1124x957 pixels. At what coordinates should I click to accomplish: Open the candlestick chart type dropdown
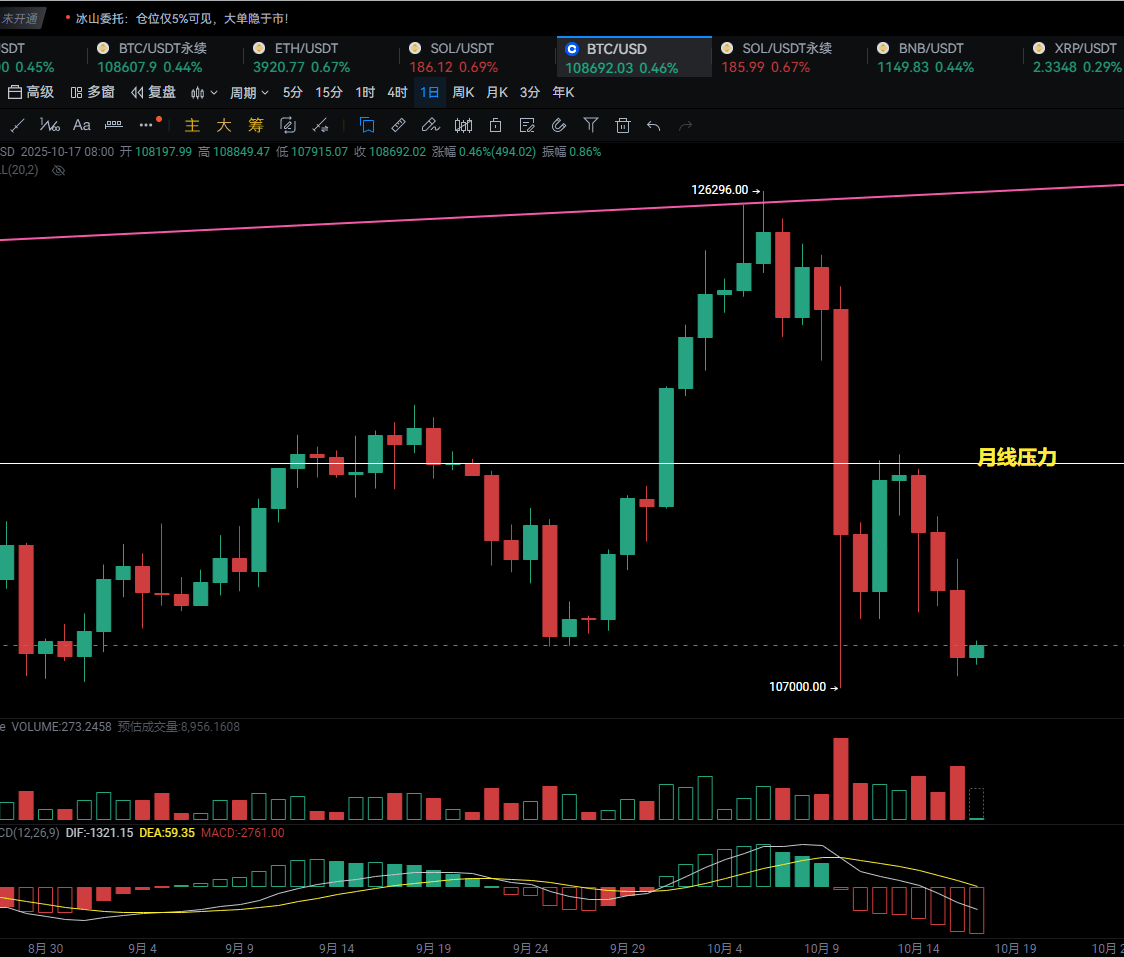coord(204,93)
